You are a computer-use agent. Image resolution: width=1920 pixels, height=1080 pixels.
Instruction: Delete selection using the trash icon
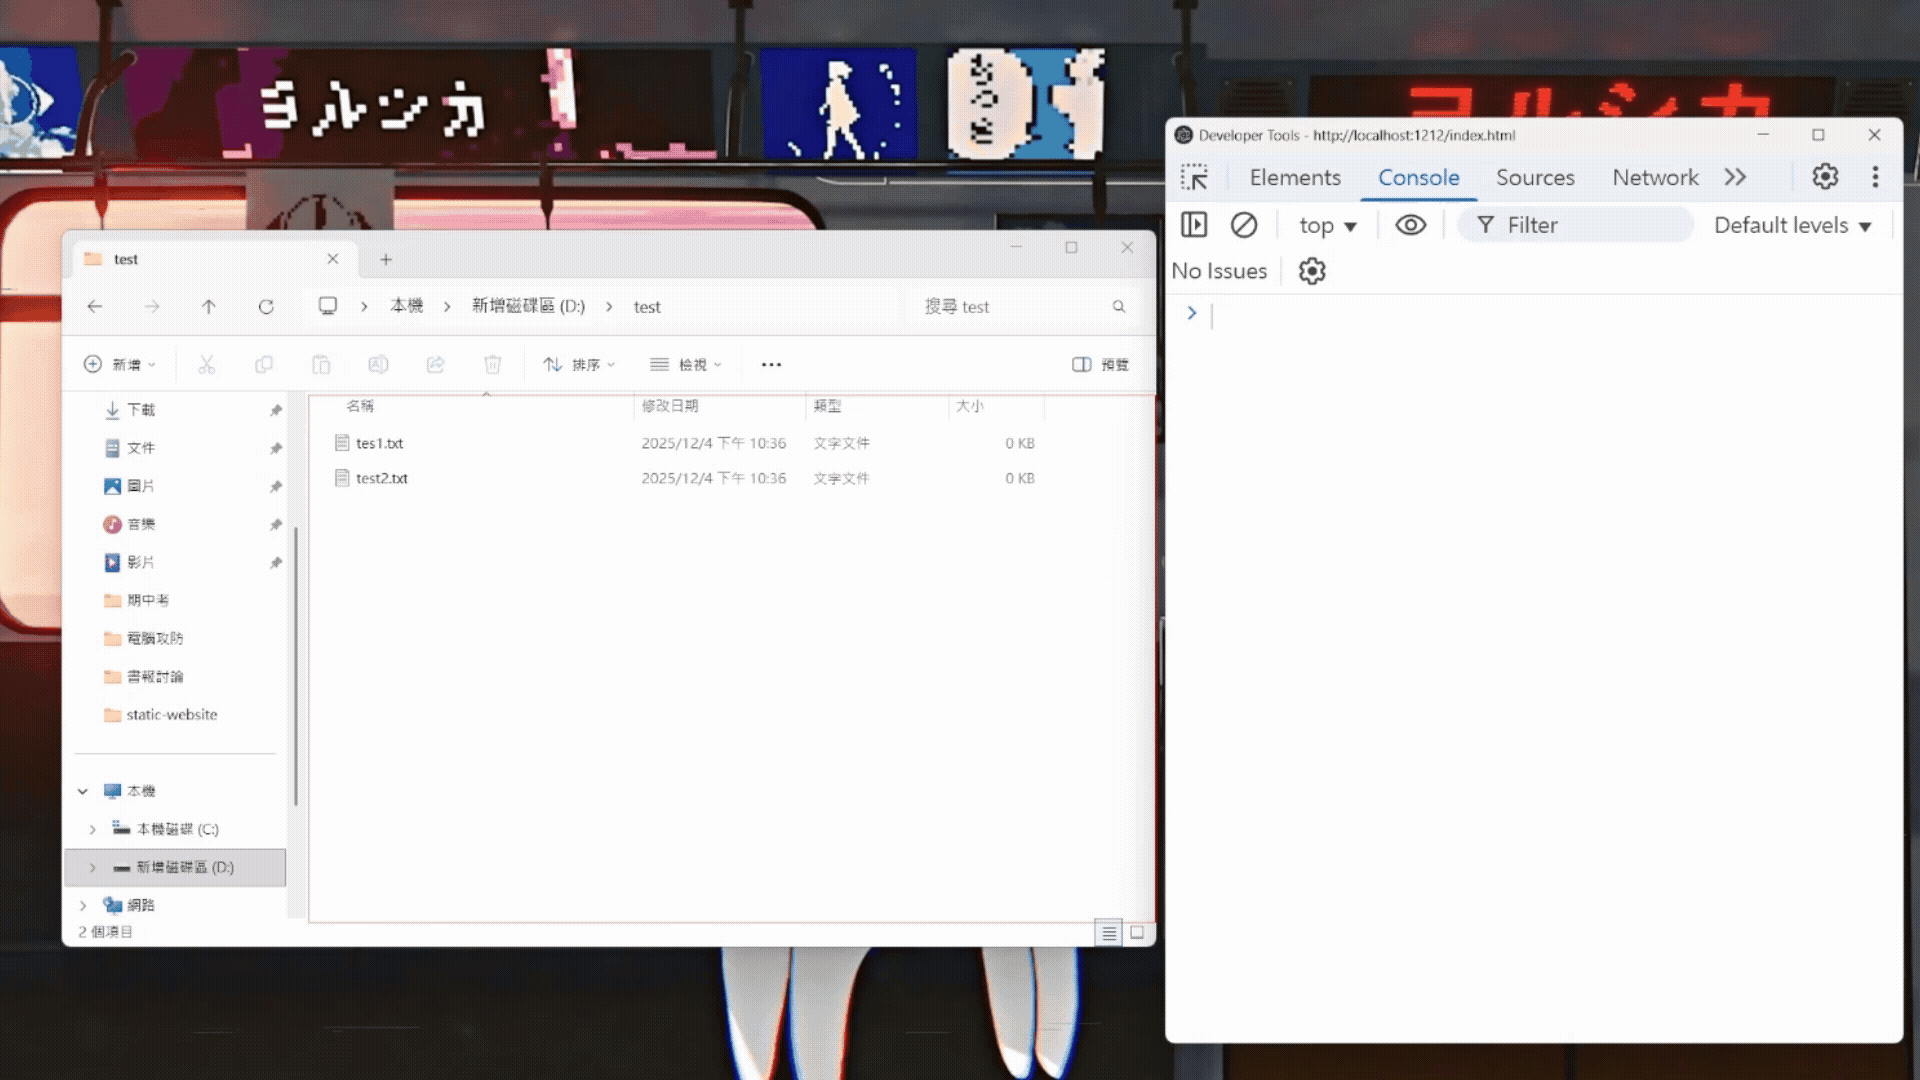(x=492, y=364)
